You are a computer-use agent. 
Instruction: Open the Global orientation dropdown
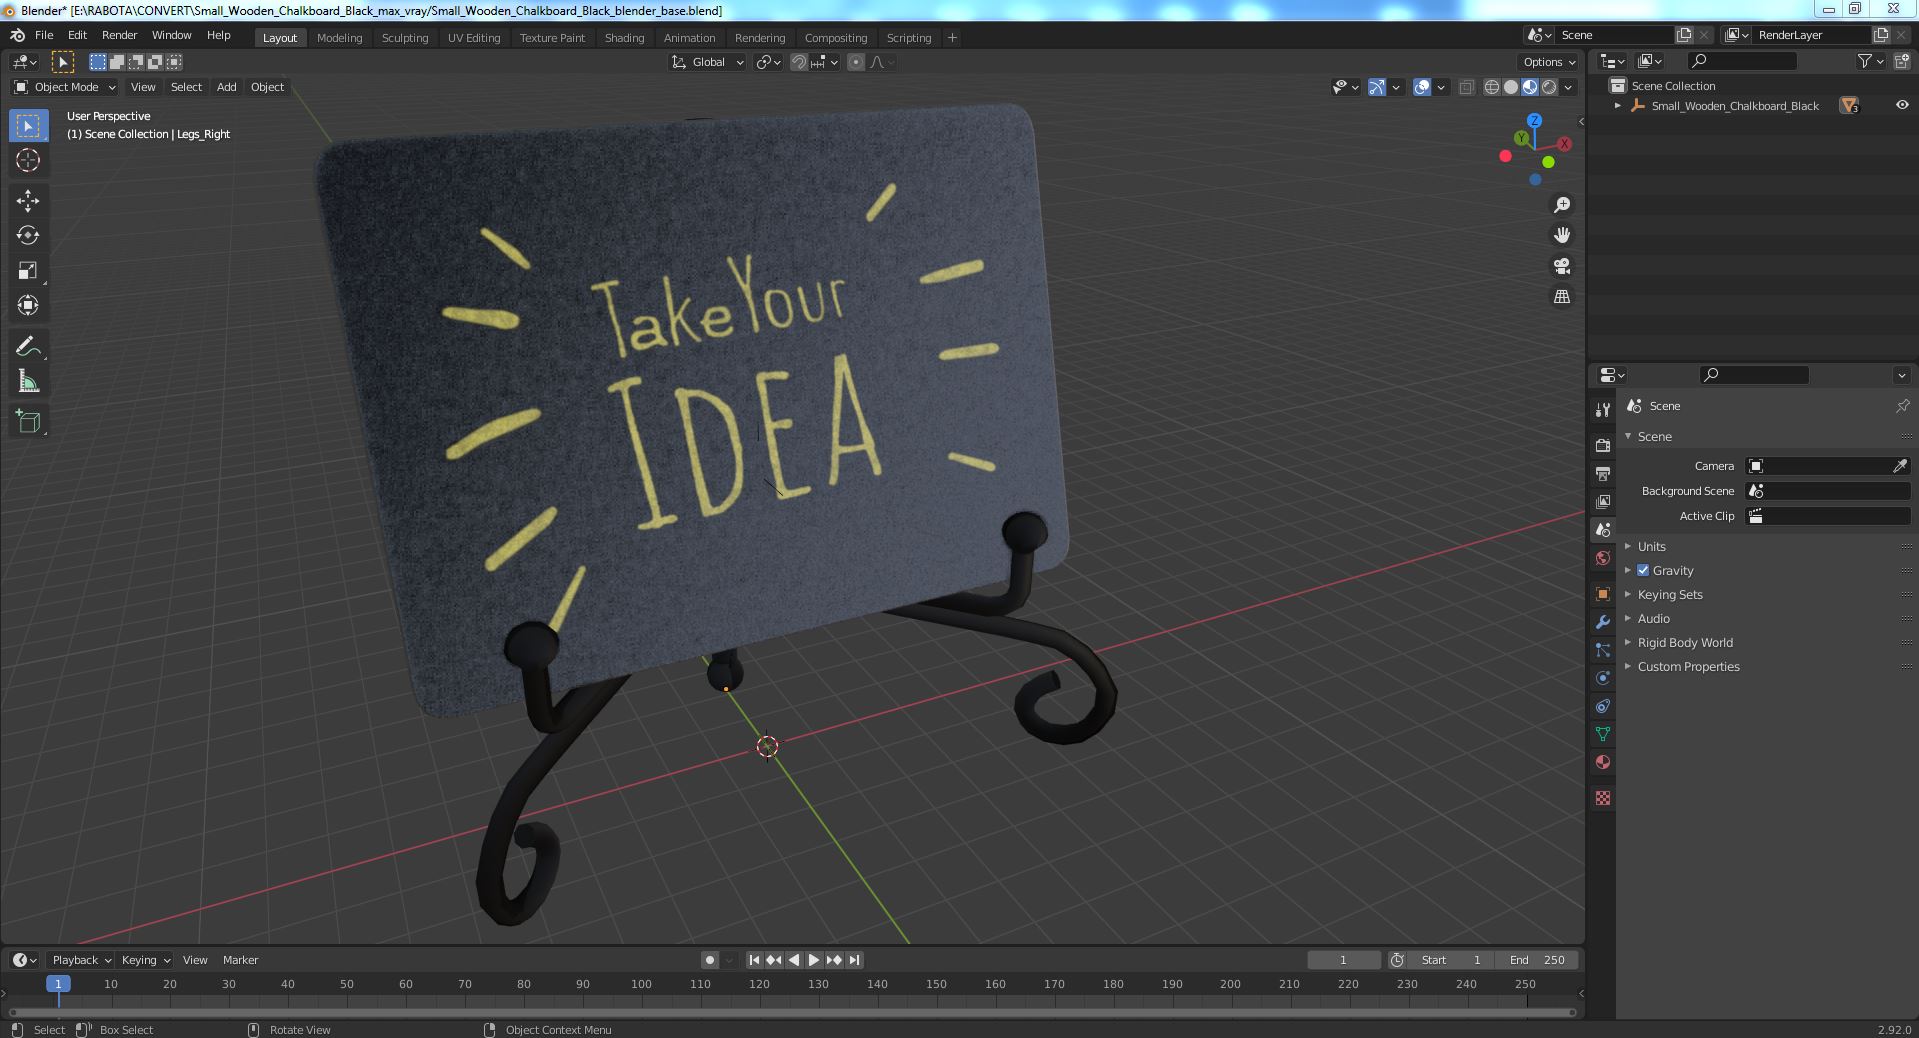coord(708,62)
